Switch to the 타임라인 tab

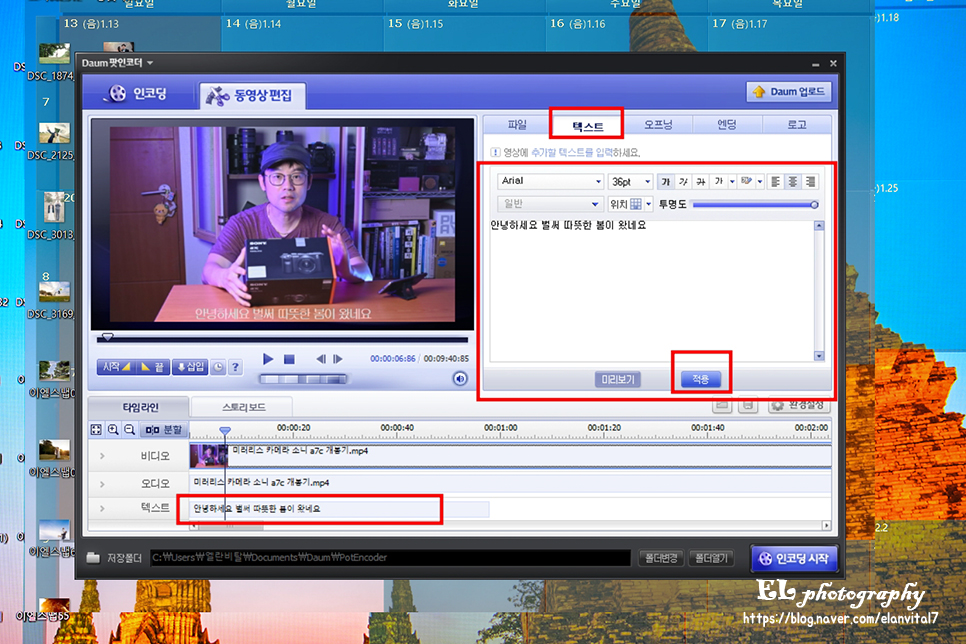pos(140,407)
